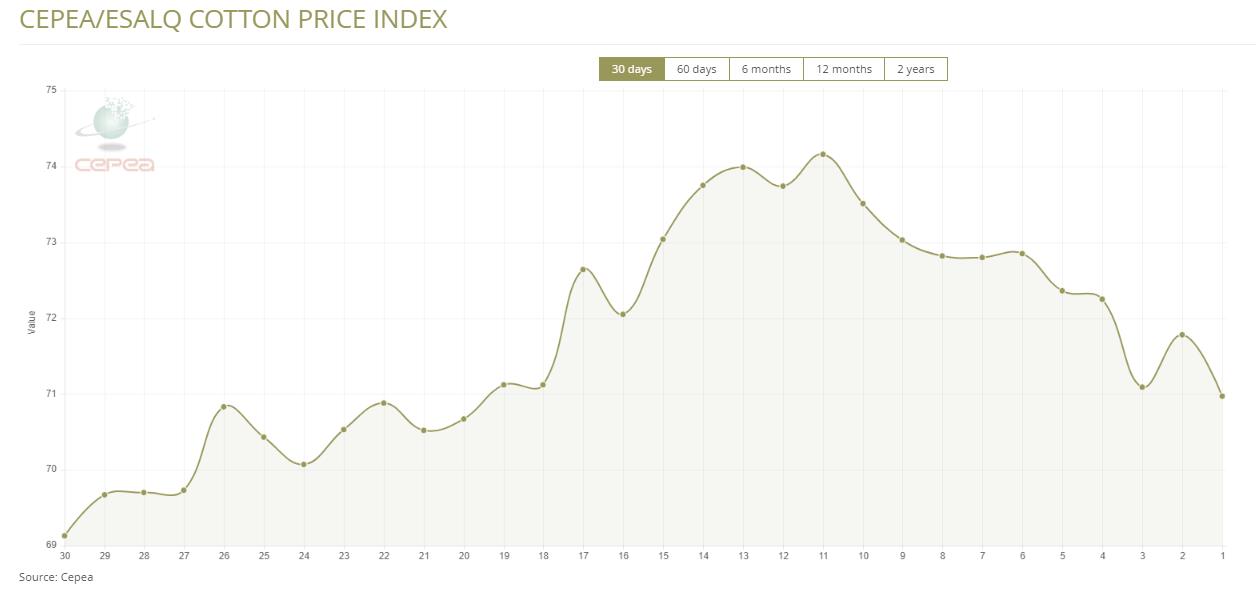This screenshot has width=1256, height=593.
Task: Click the day 16 data point
Action: point(623,314)
